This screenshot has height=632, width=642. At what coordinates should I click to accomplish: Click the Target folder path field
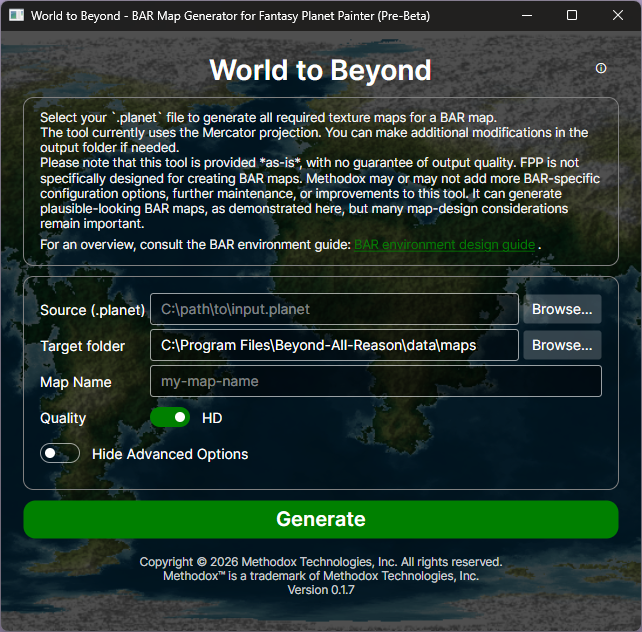tap(334, 345)
